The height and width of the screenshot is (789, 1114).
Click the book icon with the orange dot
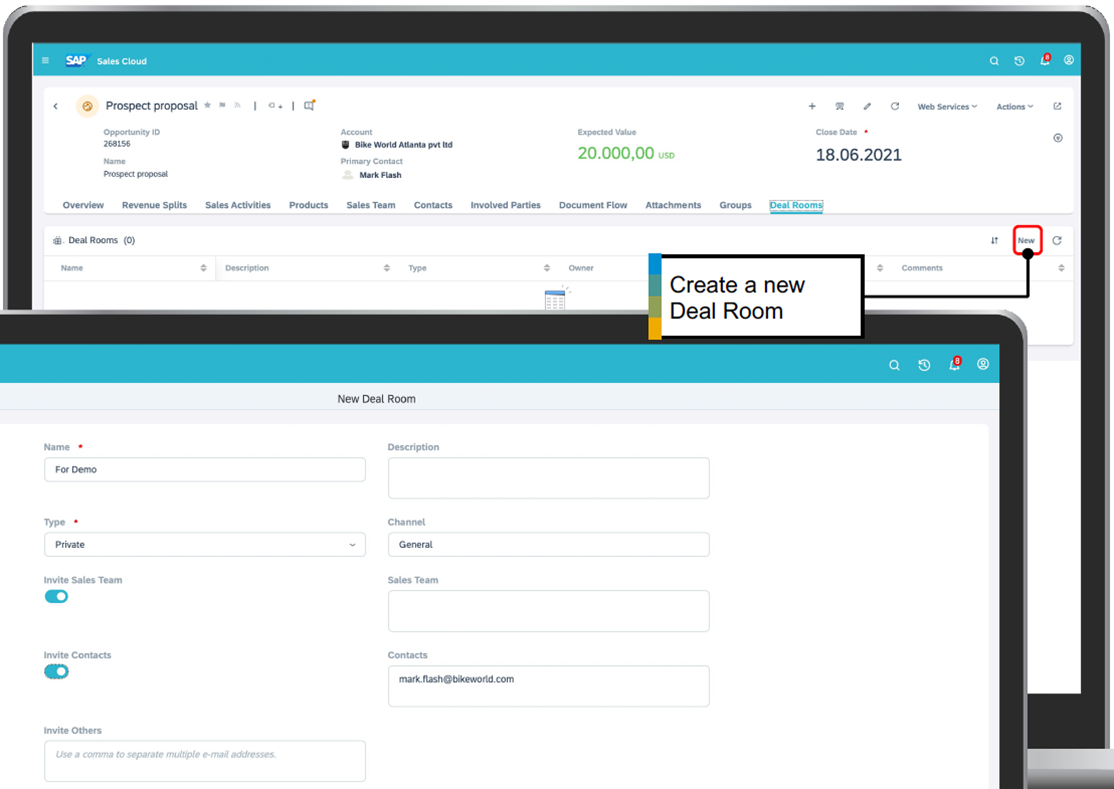coord(309,105)
